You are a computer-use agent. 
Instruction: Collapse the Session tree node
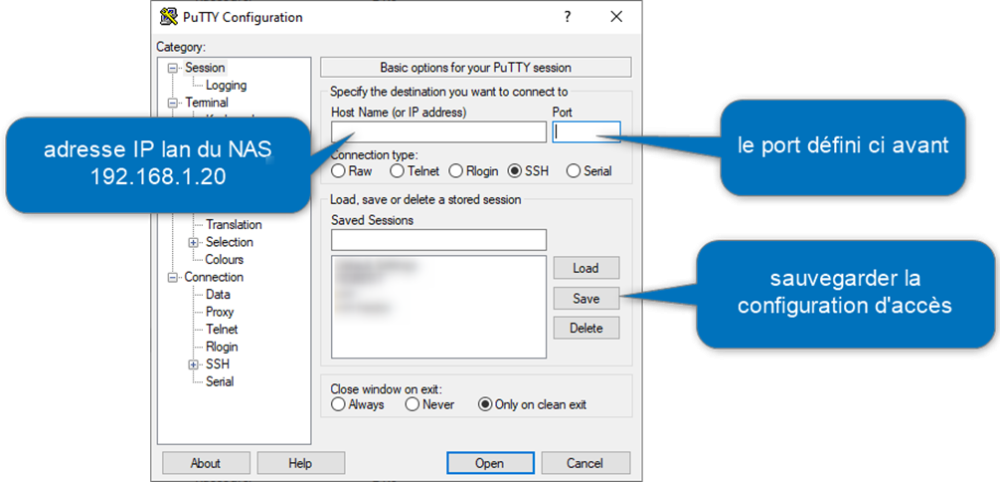coord(172,68)
